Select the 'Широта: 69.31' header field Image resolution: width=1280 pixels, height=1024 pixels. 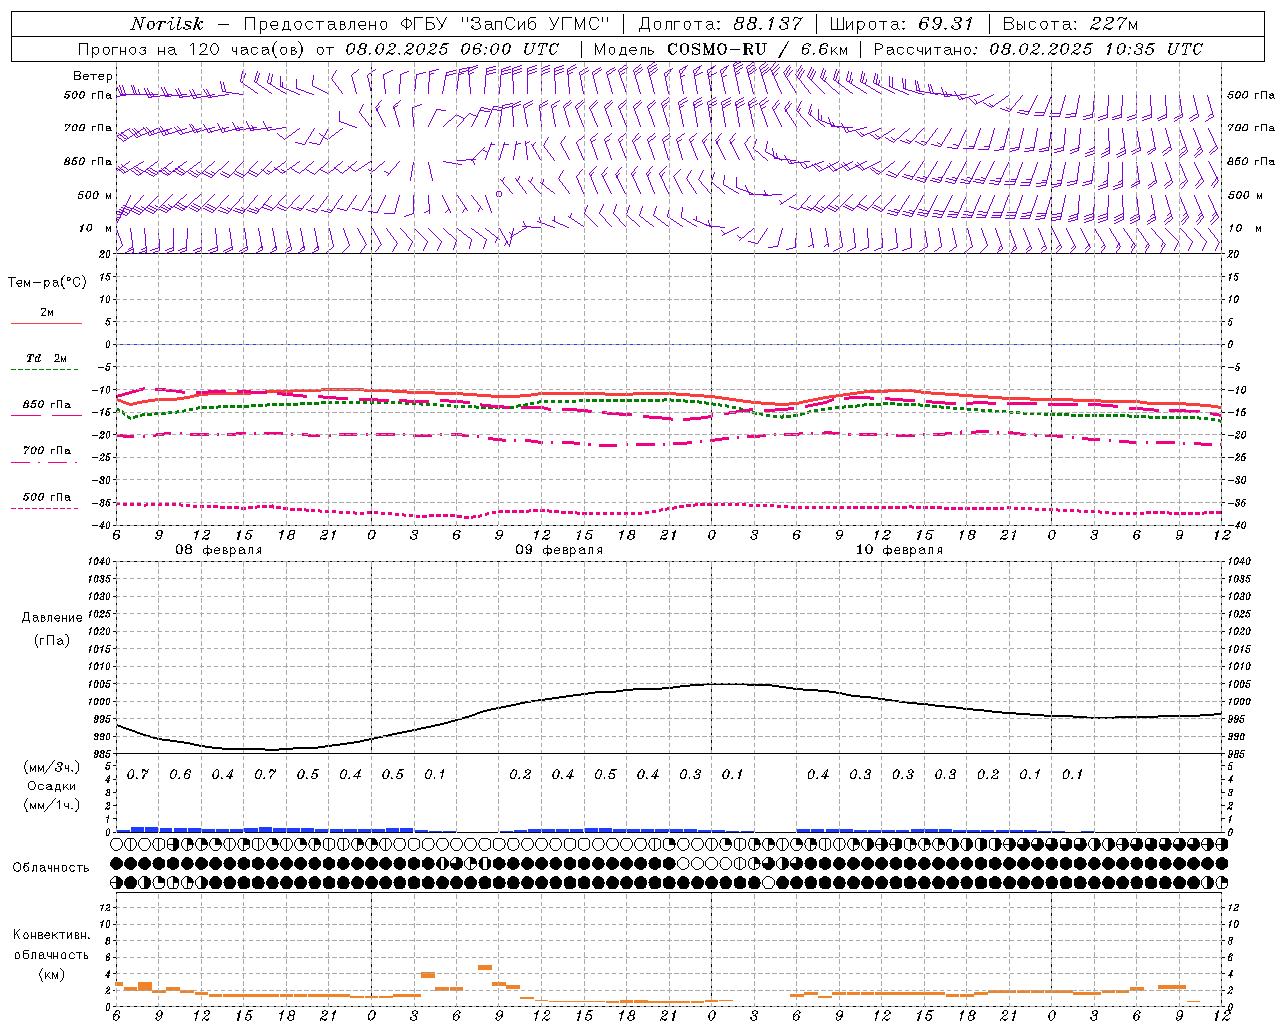coord(901,24)
